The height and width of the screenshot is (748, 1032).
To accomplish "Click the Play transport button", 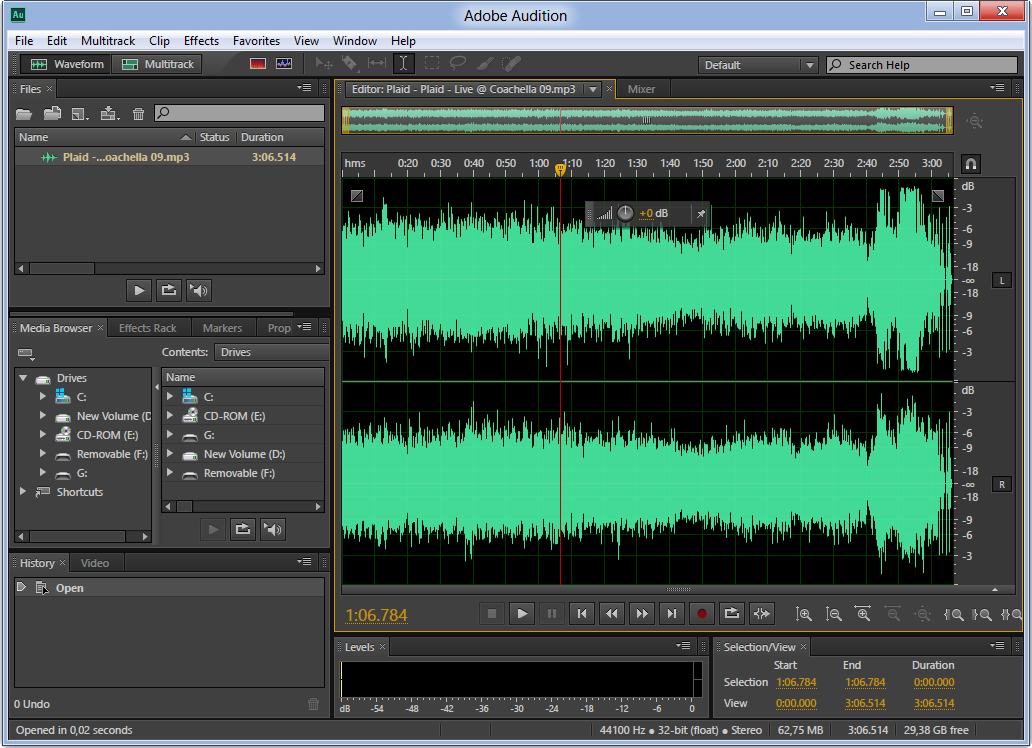I will pos(521,614).
